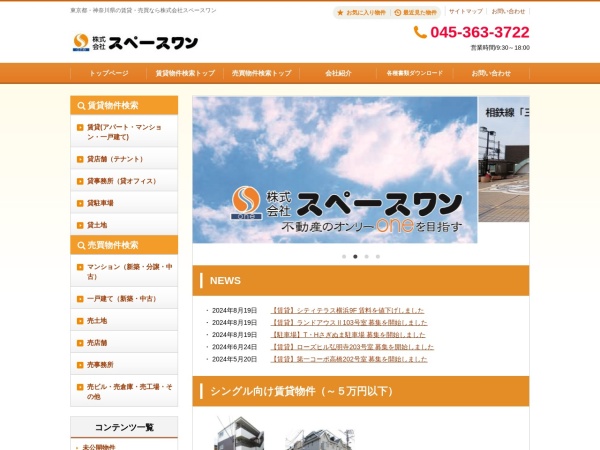The height and width of the screenshot is (450, 600).
Task: Click the magnifier icon beside 賃貸物件検索
Action: 81,106
